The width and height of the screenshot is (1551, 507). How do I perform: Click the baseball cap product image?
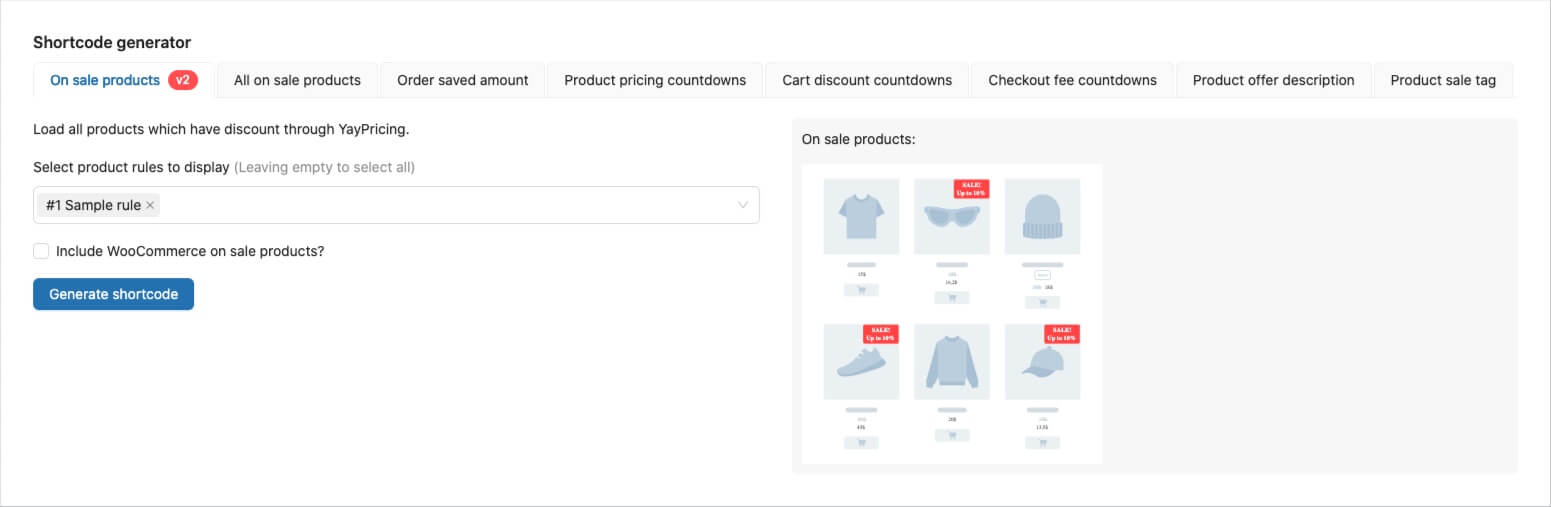(1042, 362)
